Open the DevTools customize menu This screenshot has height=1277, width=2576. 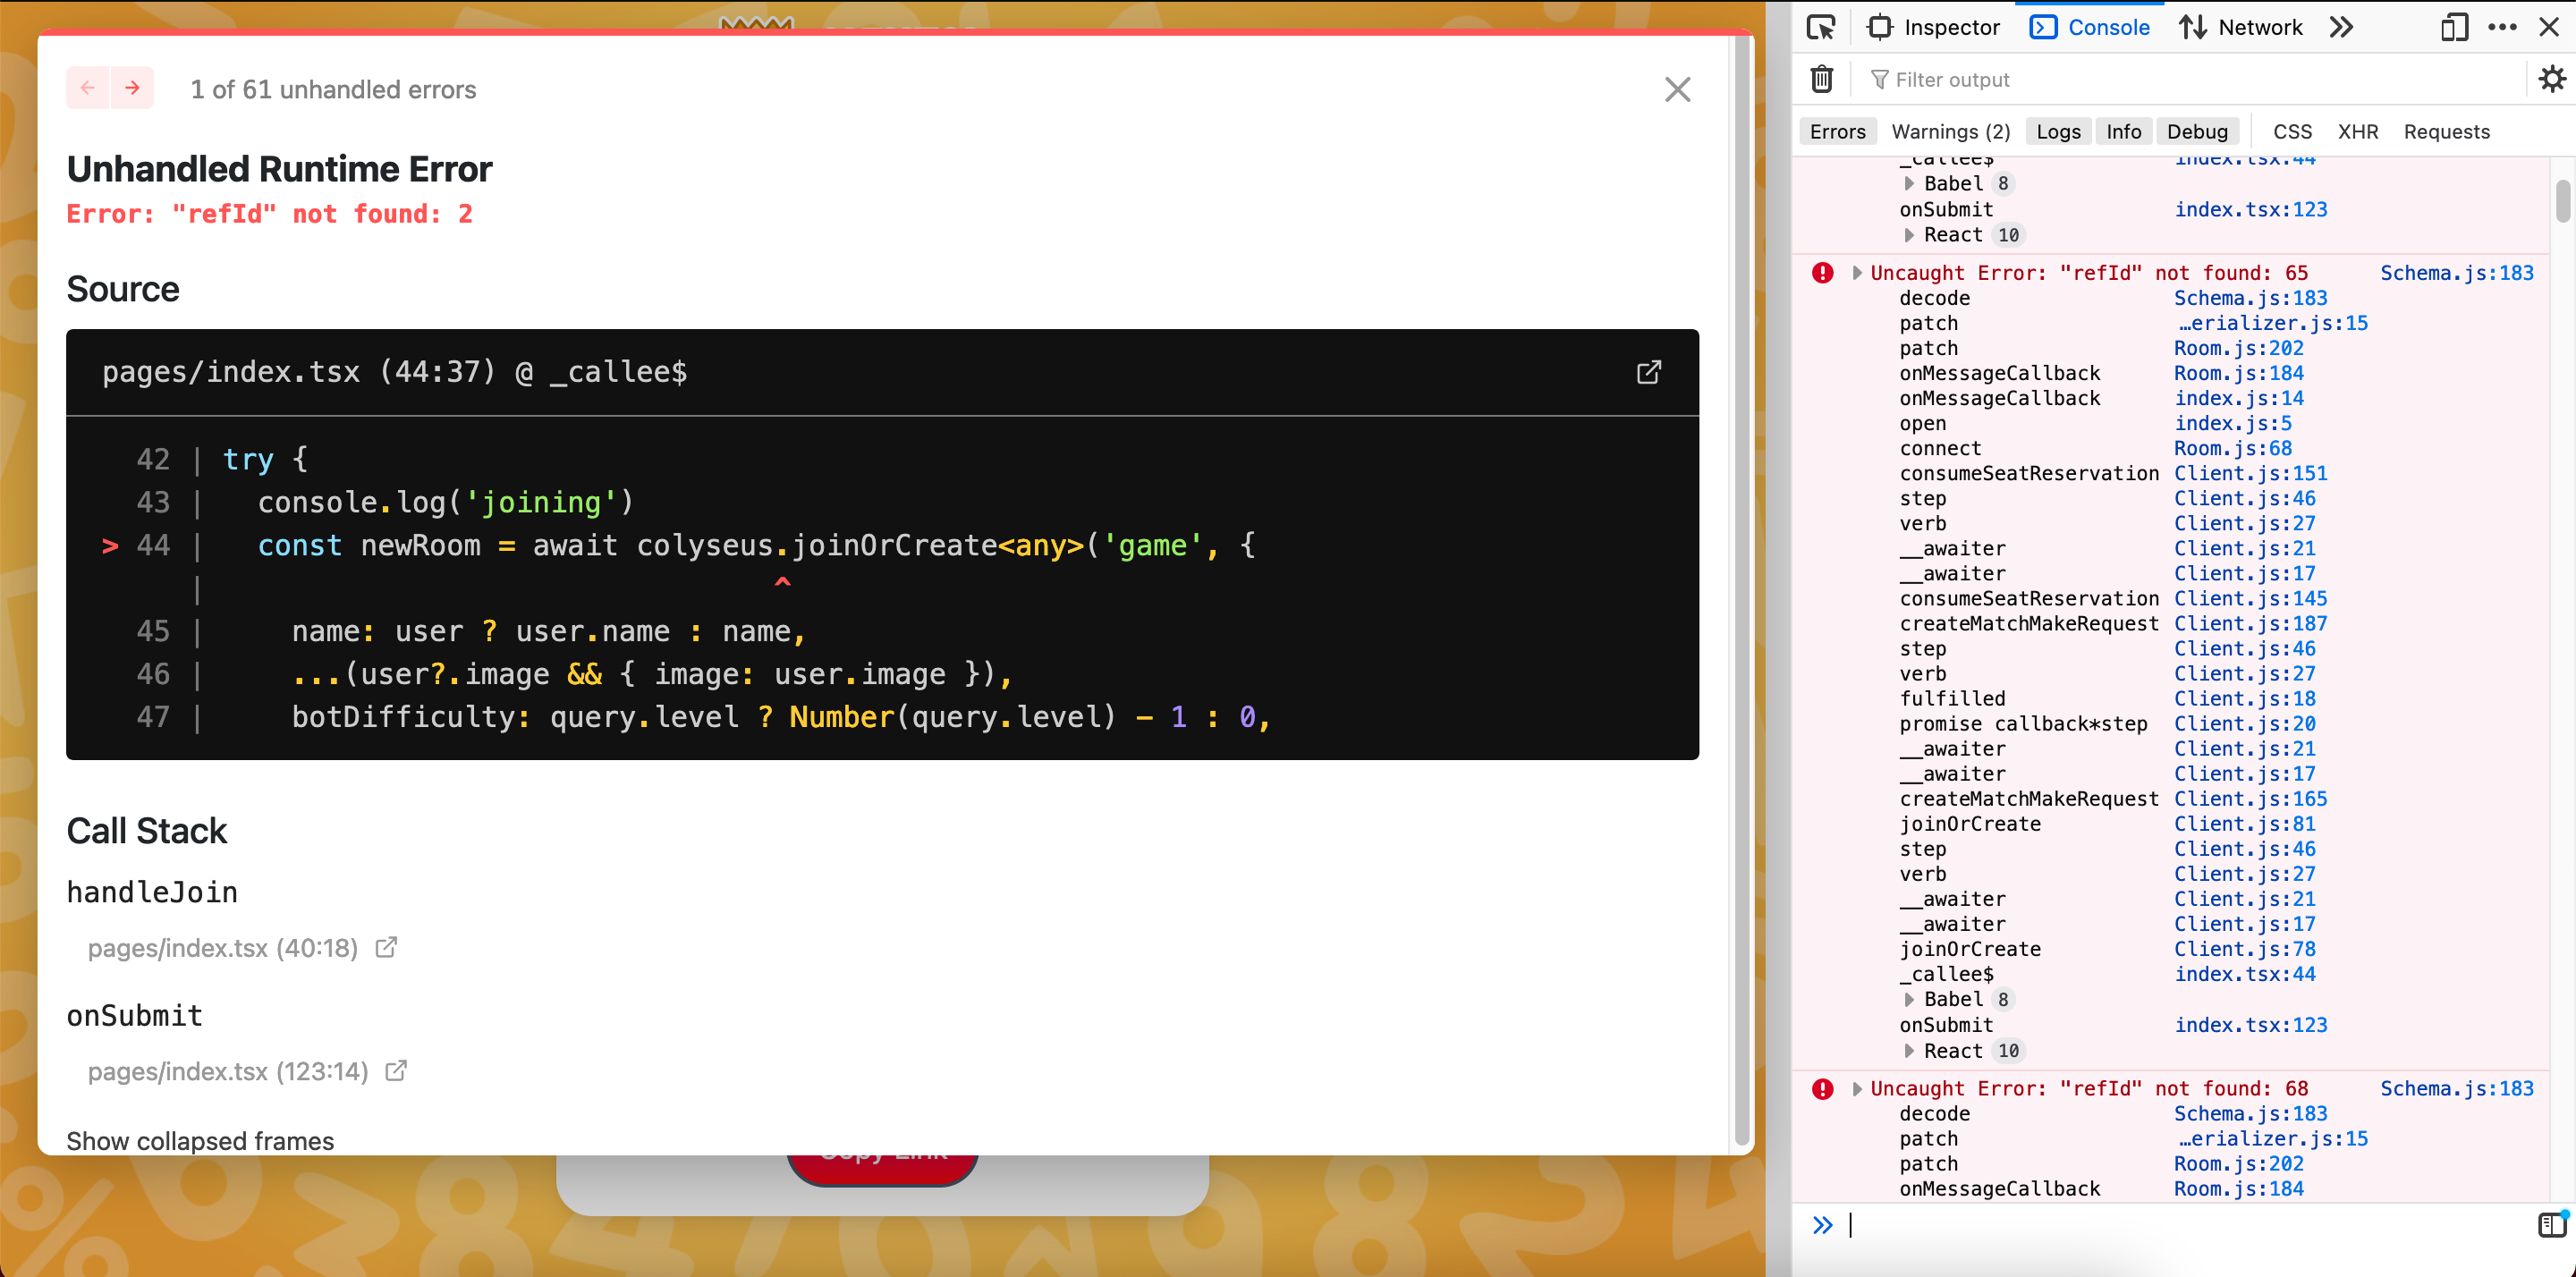2502,27
